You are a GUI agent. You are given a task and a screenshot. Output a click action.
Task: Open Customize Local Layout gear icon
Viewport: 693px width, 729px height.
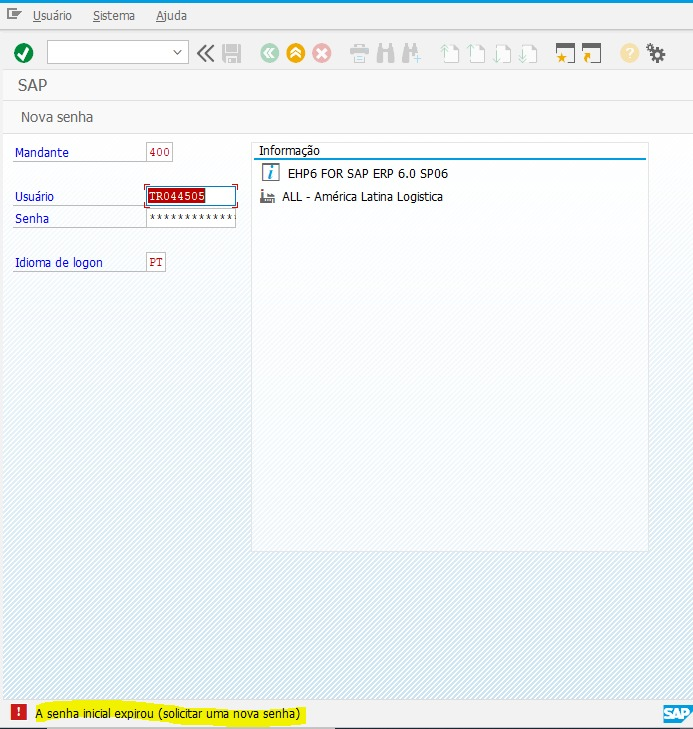coord(655,53)
